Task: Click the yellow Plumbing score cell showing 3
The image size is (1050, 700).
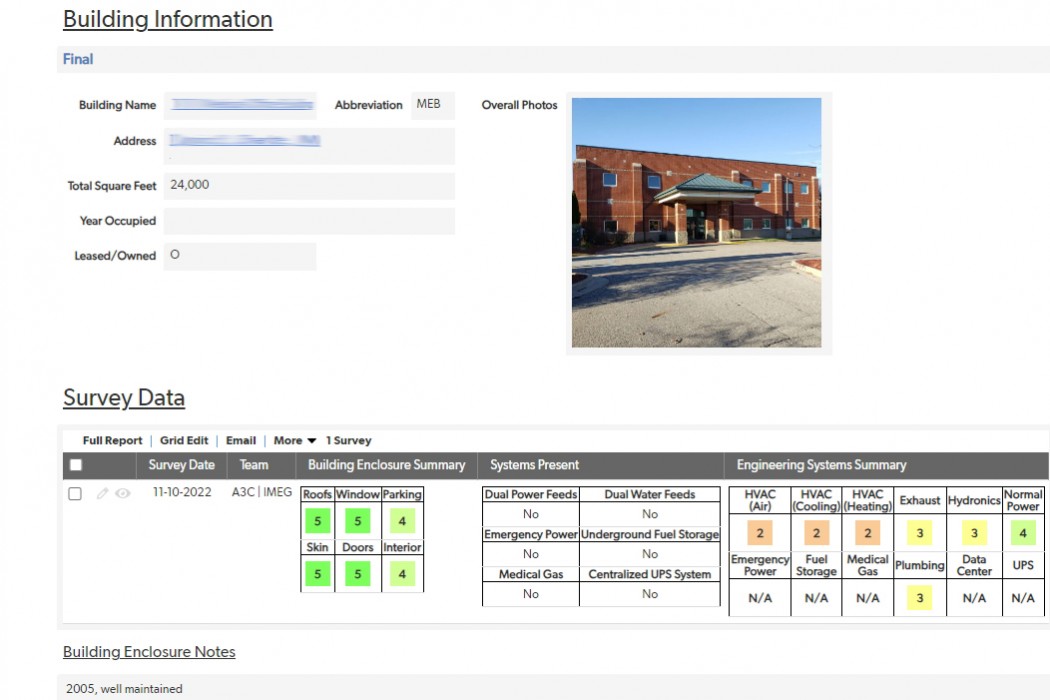Action: coord(919,597)
